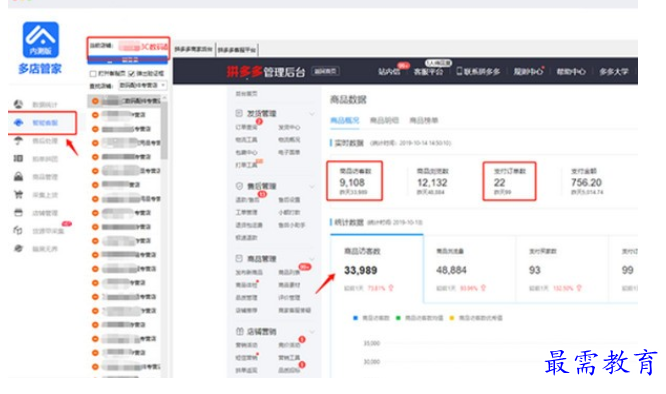Viewport: 666px width, 394px height.
Task: Open the 订单查询 link
Action: point(246,127)
